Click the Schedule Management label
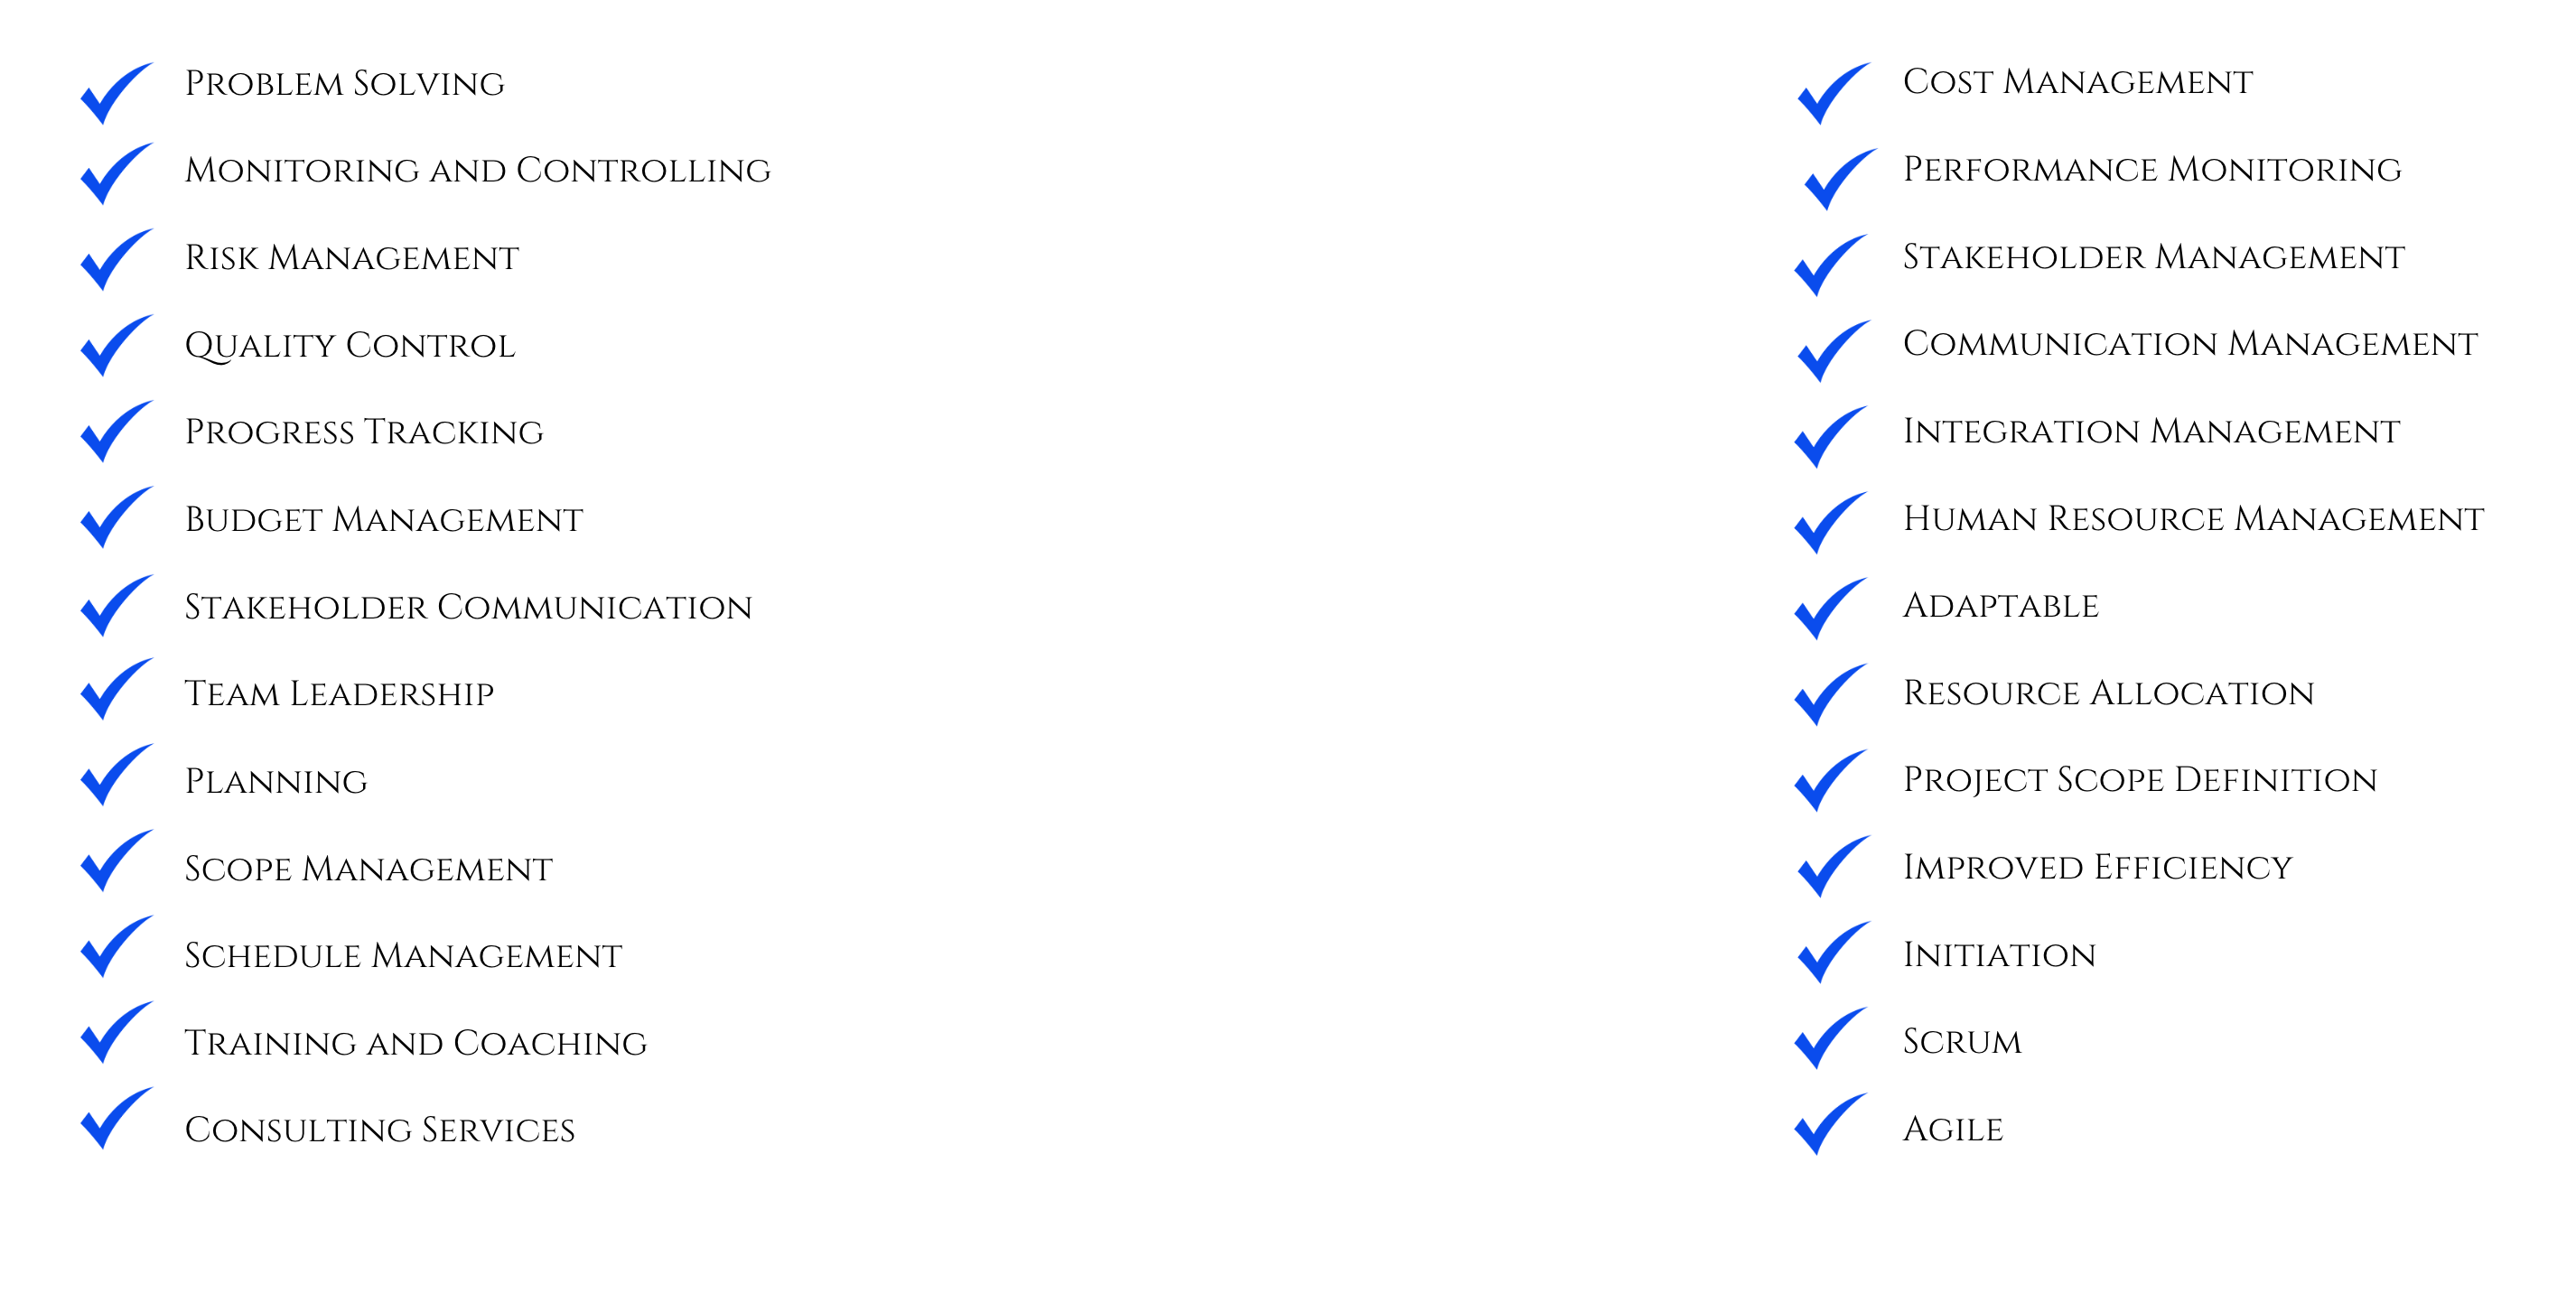The width and height of the screenshot is (2576, 1302). point(403,956)
